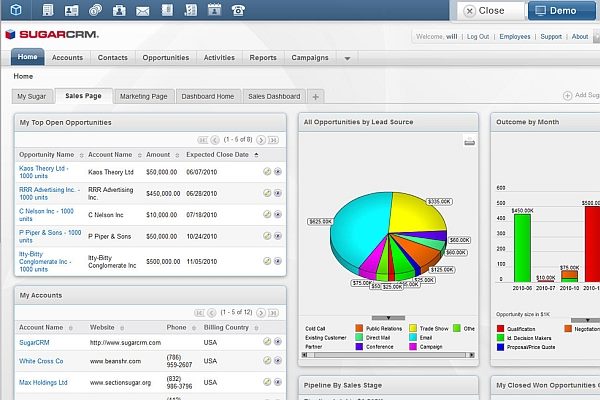Edit the Kaos Theory Ltd opportunity row
This screenshot has width=600, height=400.
point(267,172)
